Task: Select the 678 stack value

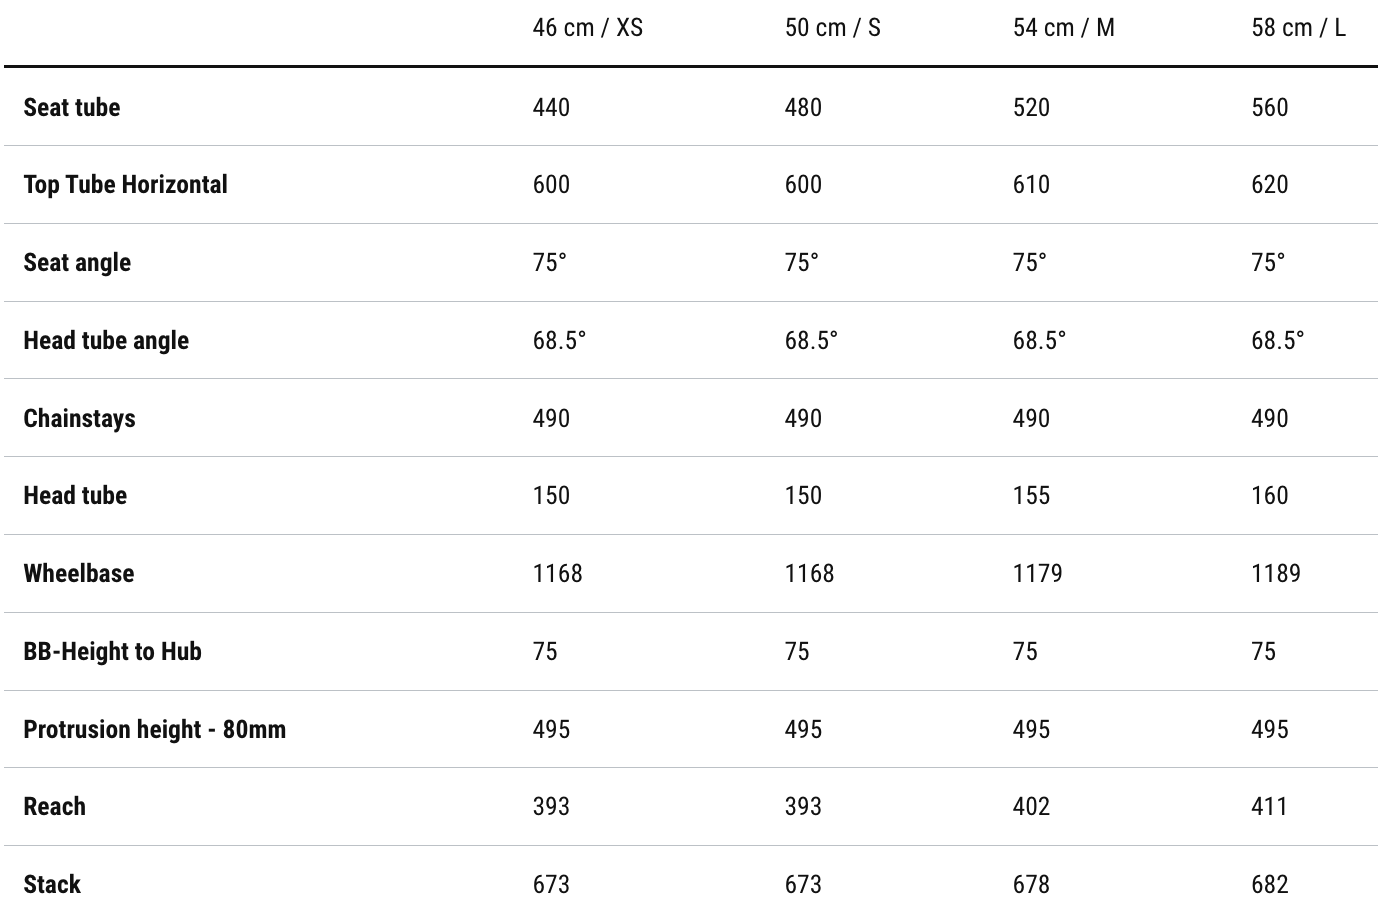Action: click(1031, 884)
